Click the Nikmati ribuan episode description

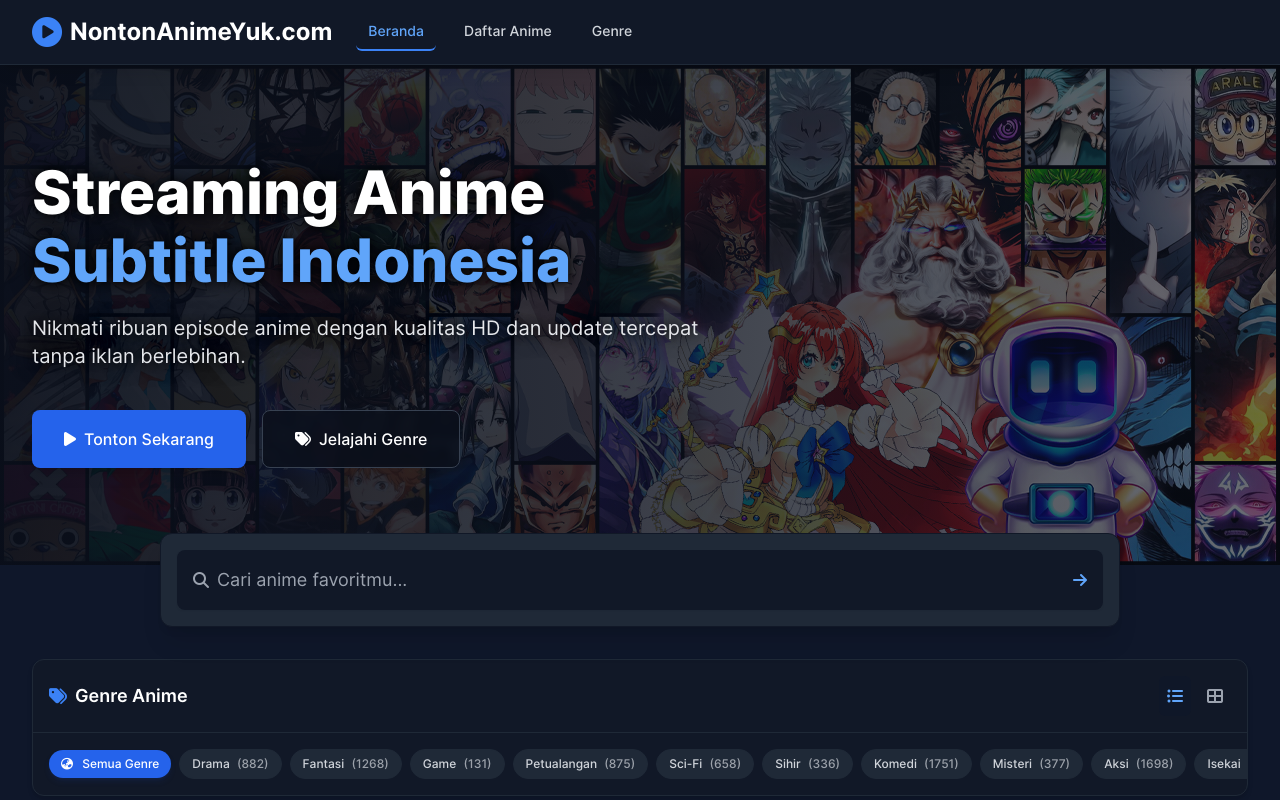pos(365,342)
